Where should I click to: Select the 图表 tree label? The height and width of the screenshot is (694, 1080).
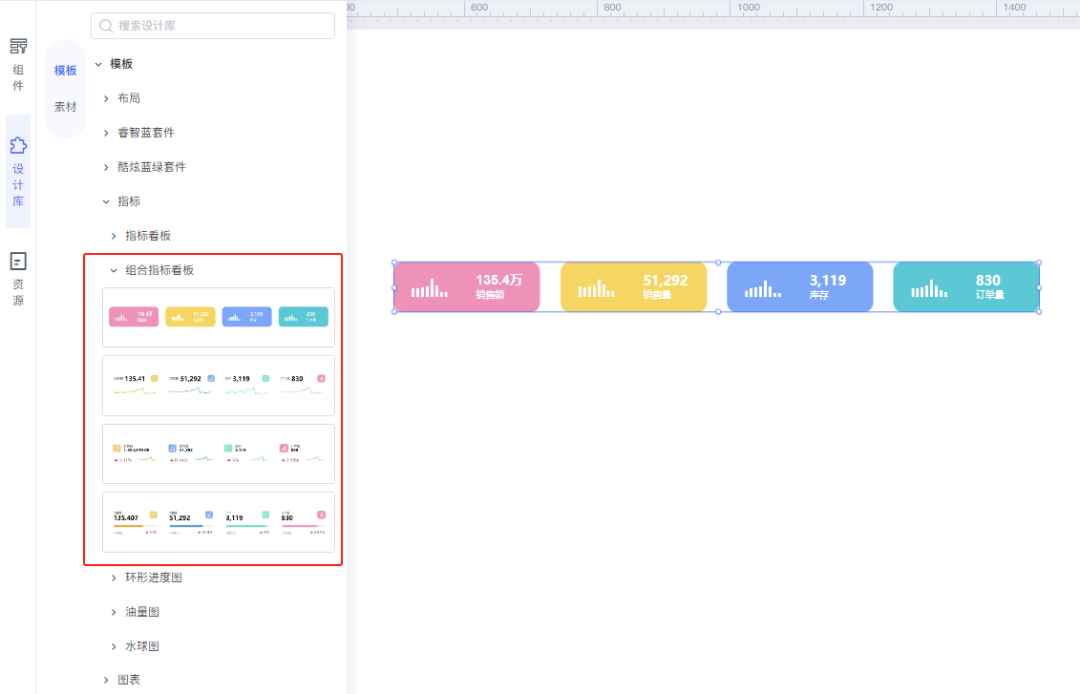(129, 680)
